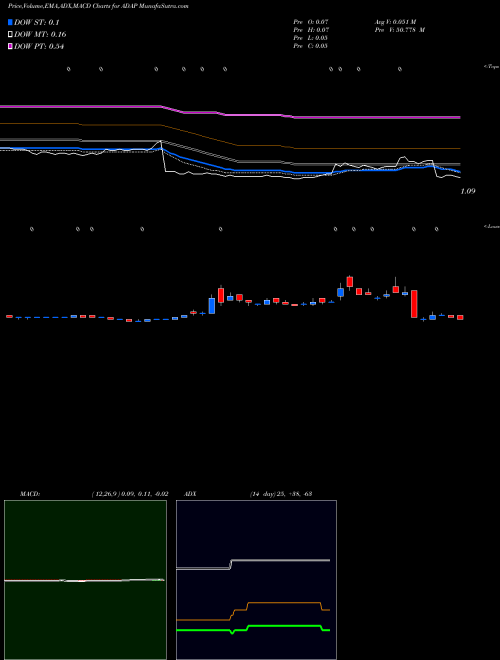Click the magenta DOW PT legend swatch

pos(10,46)
